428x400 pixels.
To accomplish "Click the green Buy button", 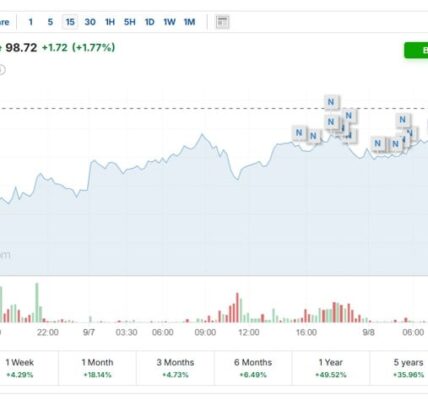I will [416, 50].
